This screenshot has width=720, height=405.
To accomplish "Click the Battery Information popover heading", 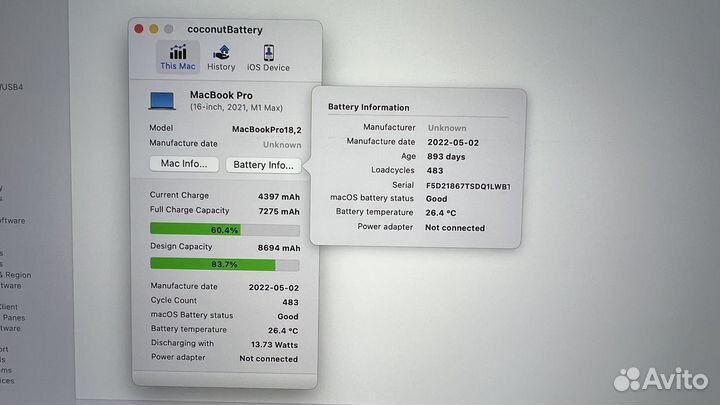I will [x=369, y=107].
